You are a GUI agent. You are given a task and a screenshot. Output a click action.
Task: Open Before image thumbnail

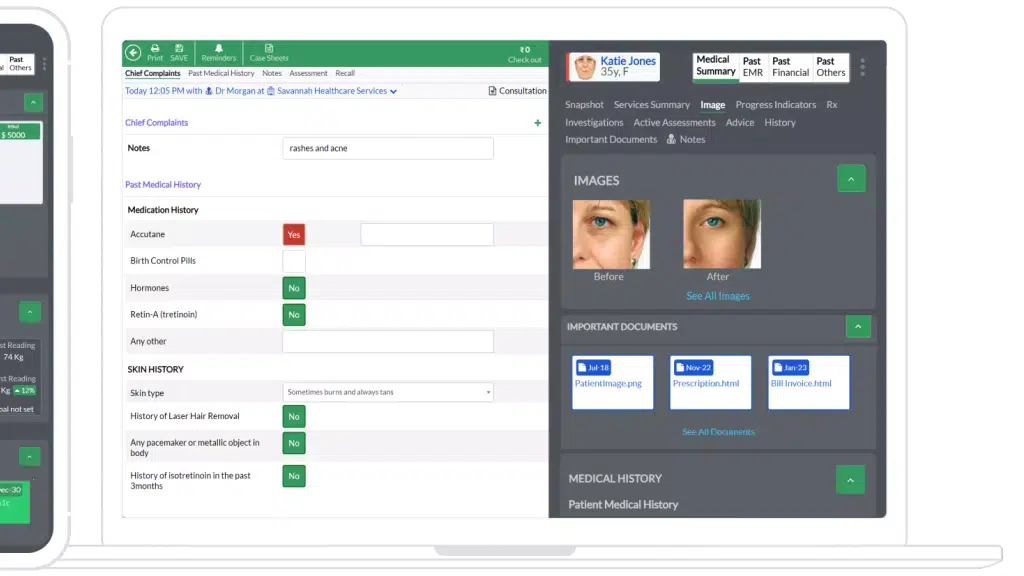[611, 234]
